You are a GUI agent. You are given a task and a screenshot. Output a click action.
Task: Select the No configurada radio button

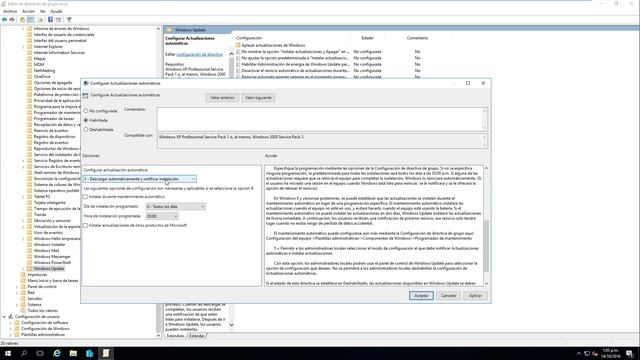pyautogui.click(x=86, y=111)
